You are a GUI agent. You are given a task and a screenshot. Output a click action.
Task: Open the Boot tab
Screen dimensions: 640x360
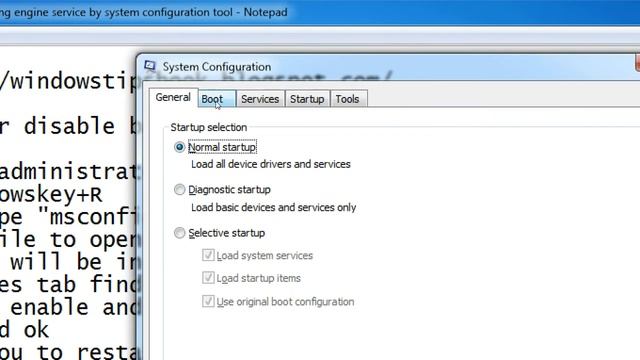[x=217, y=99]
